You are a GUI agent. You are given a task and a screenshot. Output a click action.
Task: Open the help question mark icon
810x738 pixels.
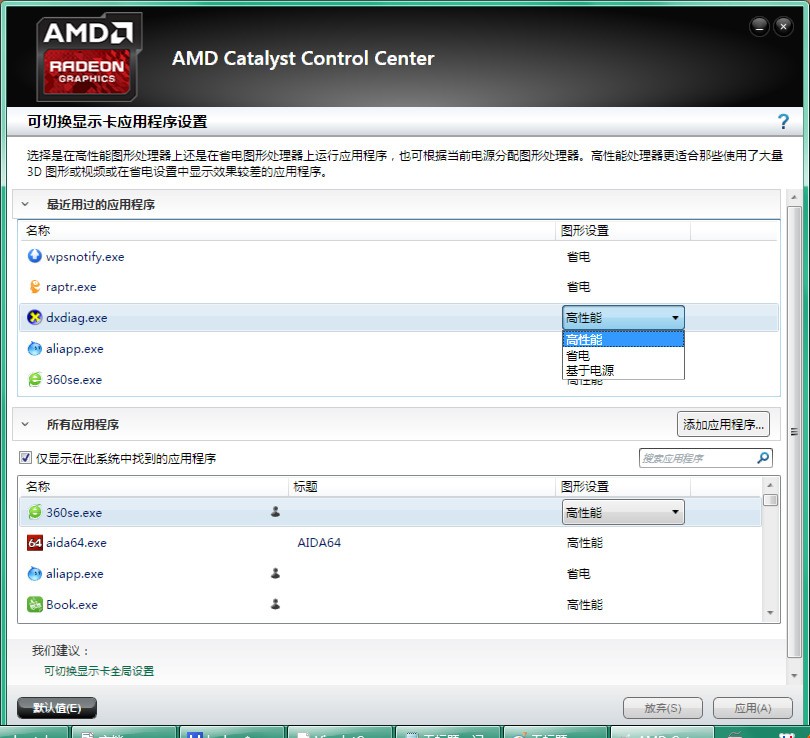coord(783,122)
